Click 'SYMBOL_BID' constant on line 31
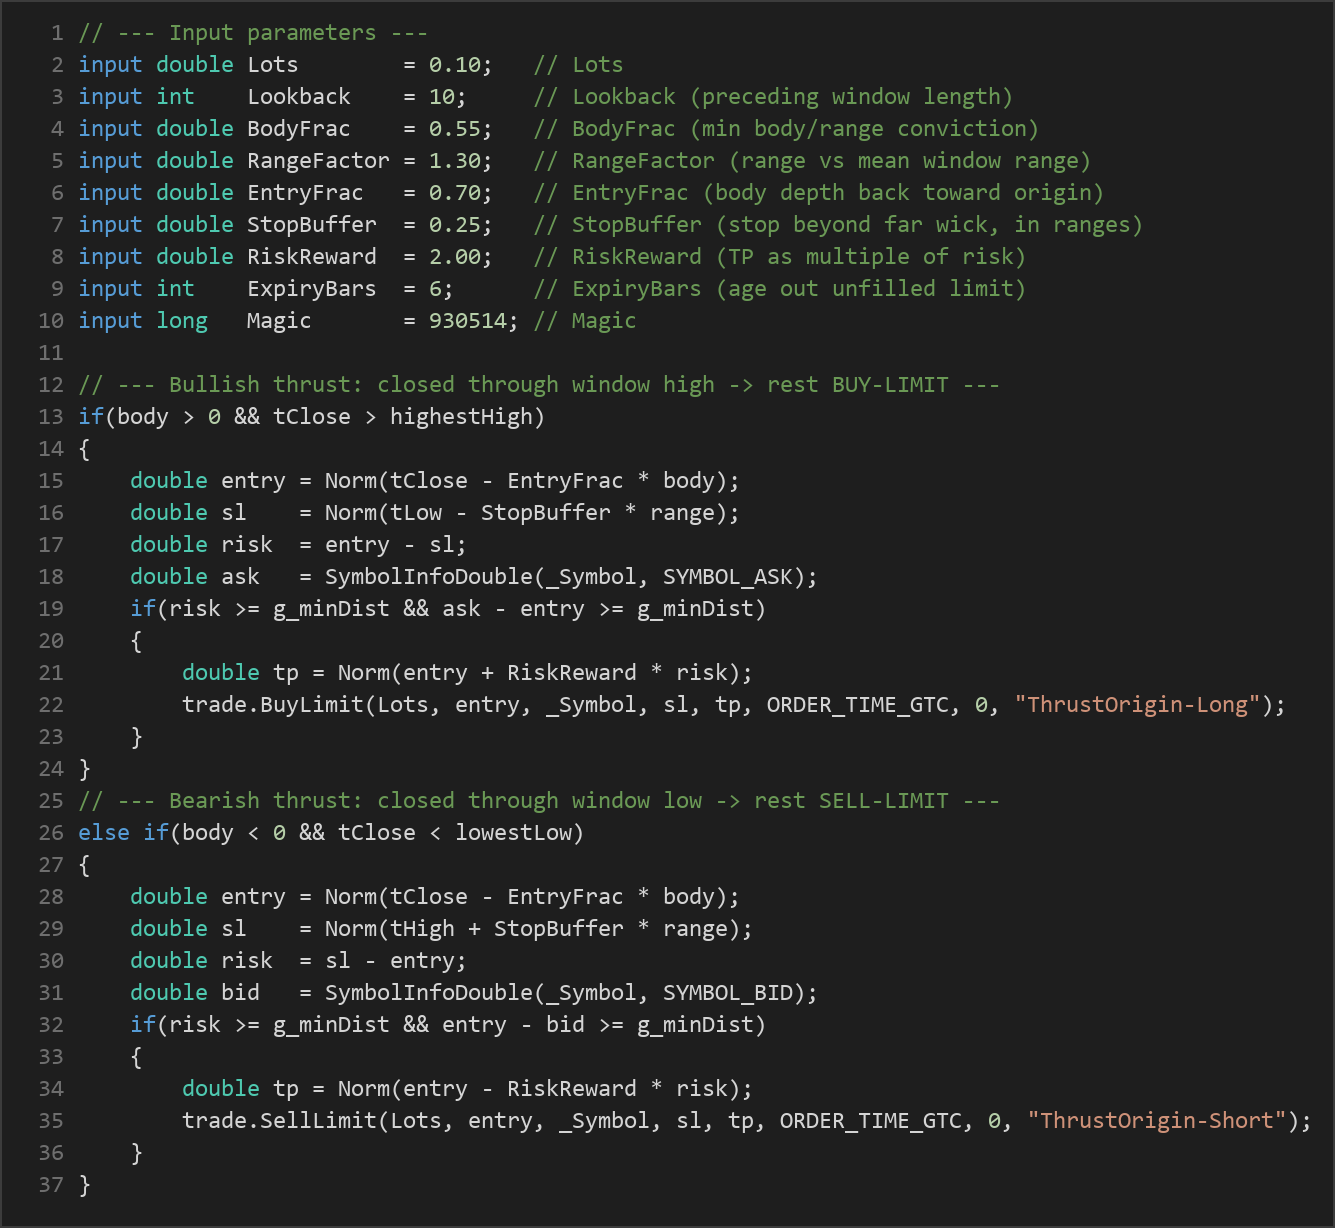Viewport: 1335px width, 1228px height. click(728, 993)
